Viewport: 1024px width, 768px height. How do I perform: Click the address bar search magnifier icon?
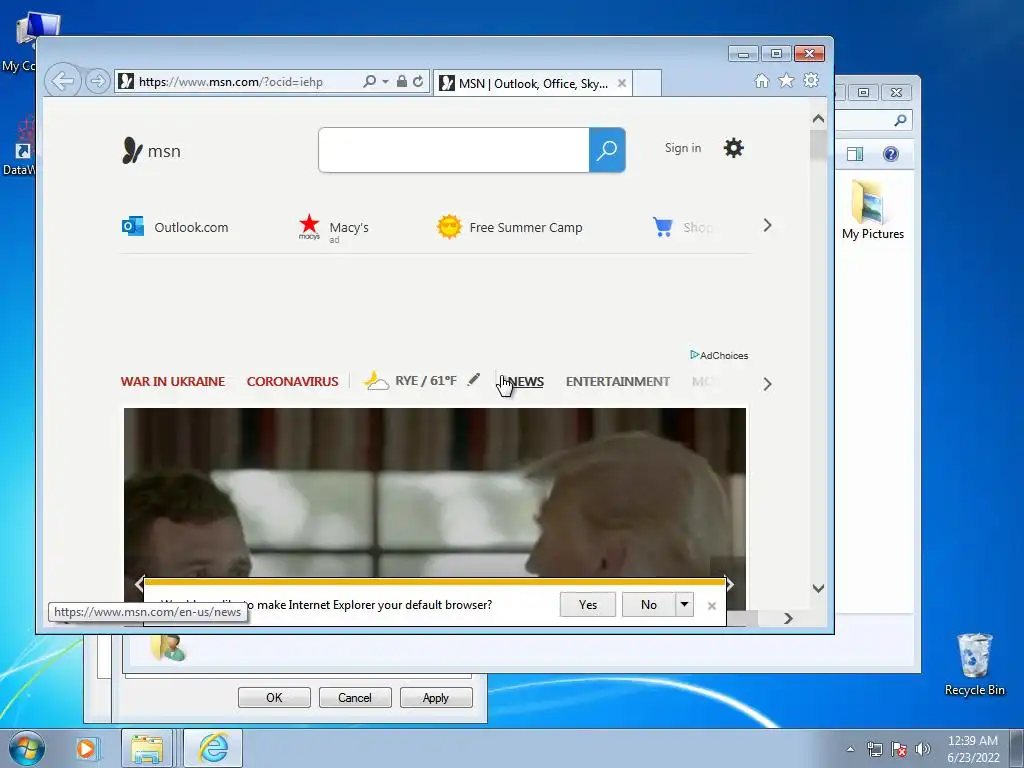[370, 82]
